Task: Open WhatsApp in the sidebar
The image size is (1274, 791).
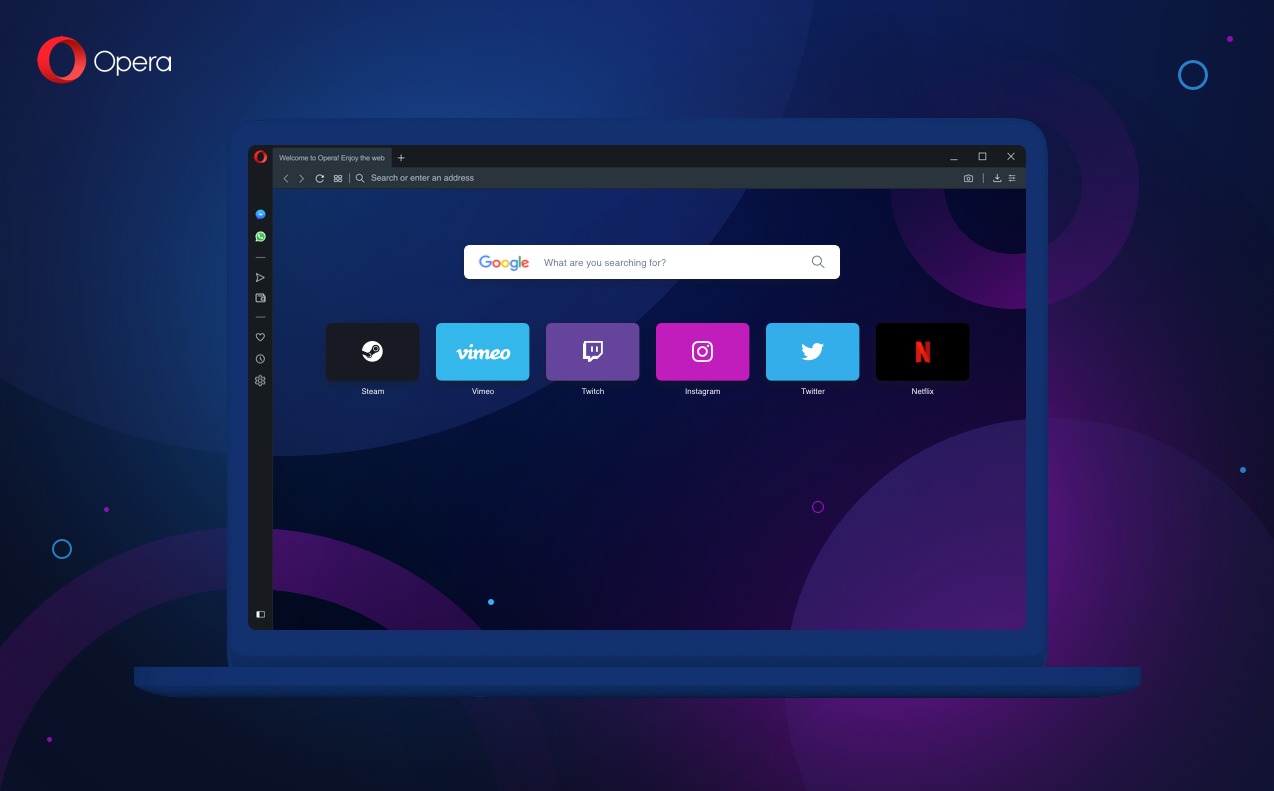Action: (x=260, y=237)
